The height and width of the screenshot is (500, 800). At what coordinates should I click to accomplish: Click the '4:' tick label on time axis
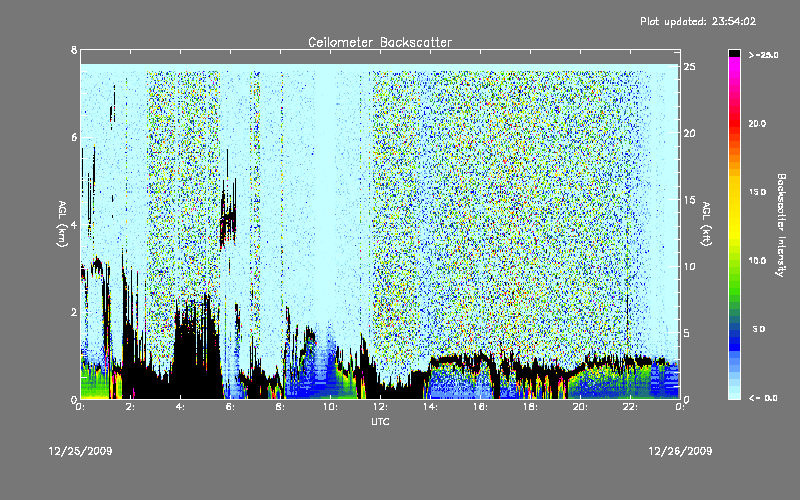click(180, 407)
